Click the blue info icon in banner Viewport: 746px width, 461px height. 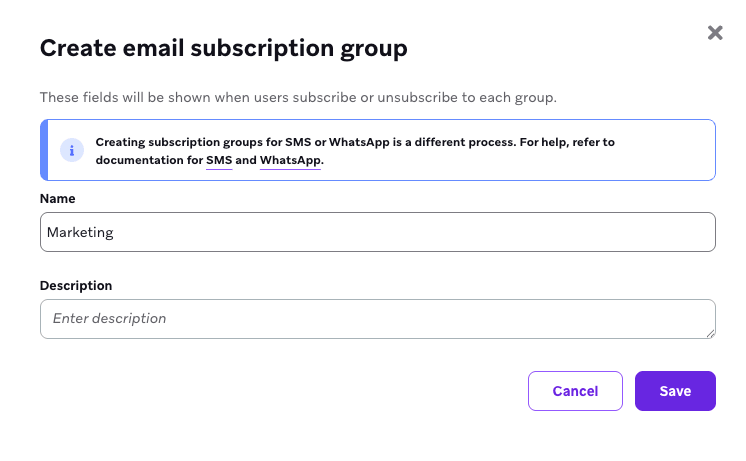pyautogui.click(x=72, y=150)
